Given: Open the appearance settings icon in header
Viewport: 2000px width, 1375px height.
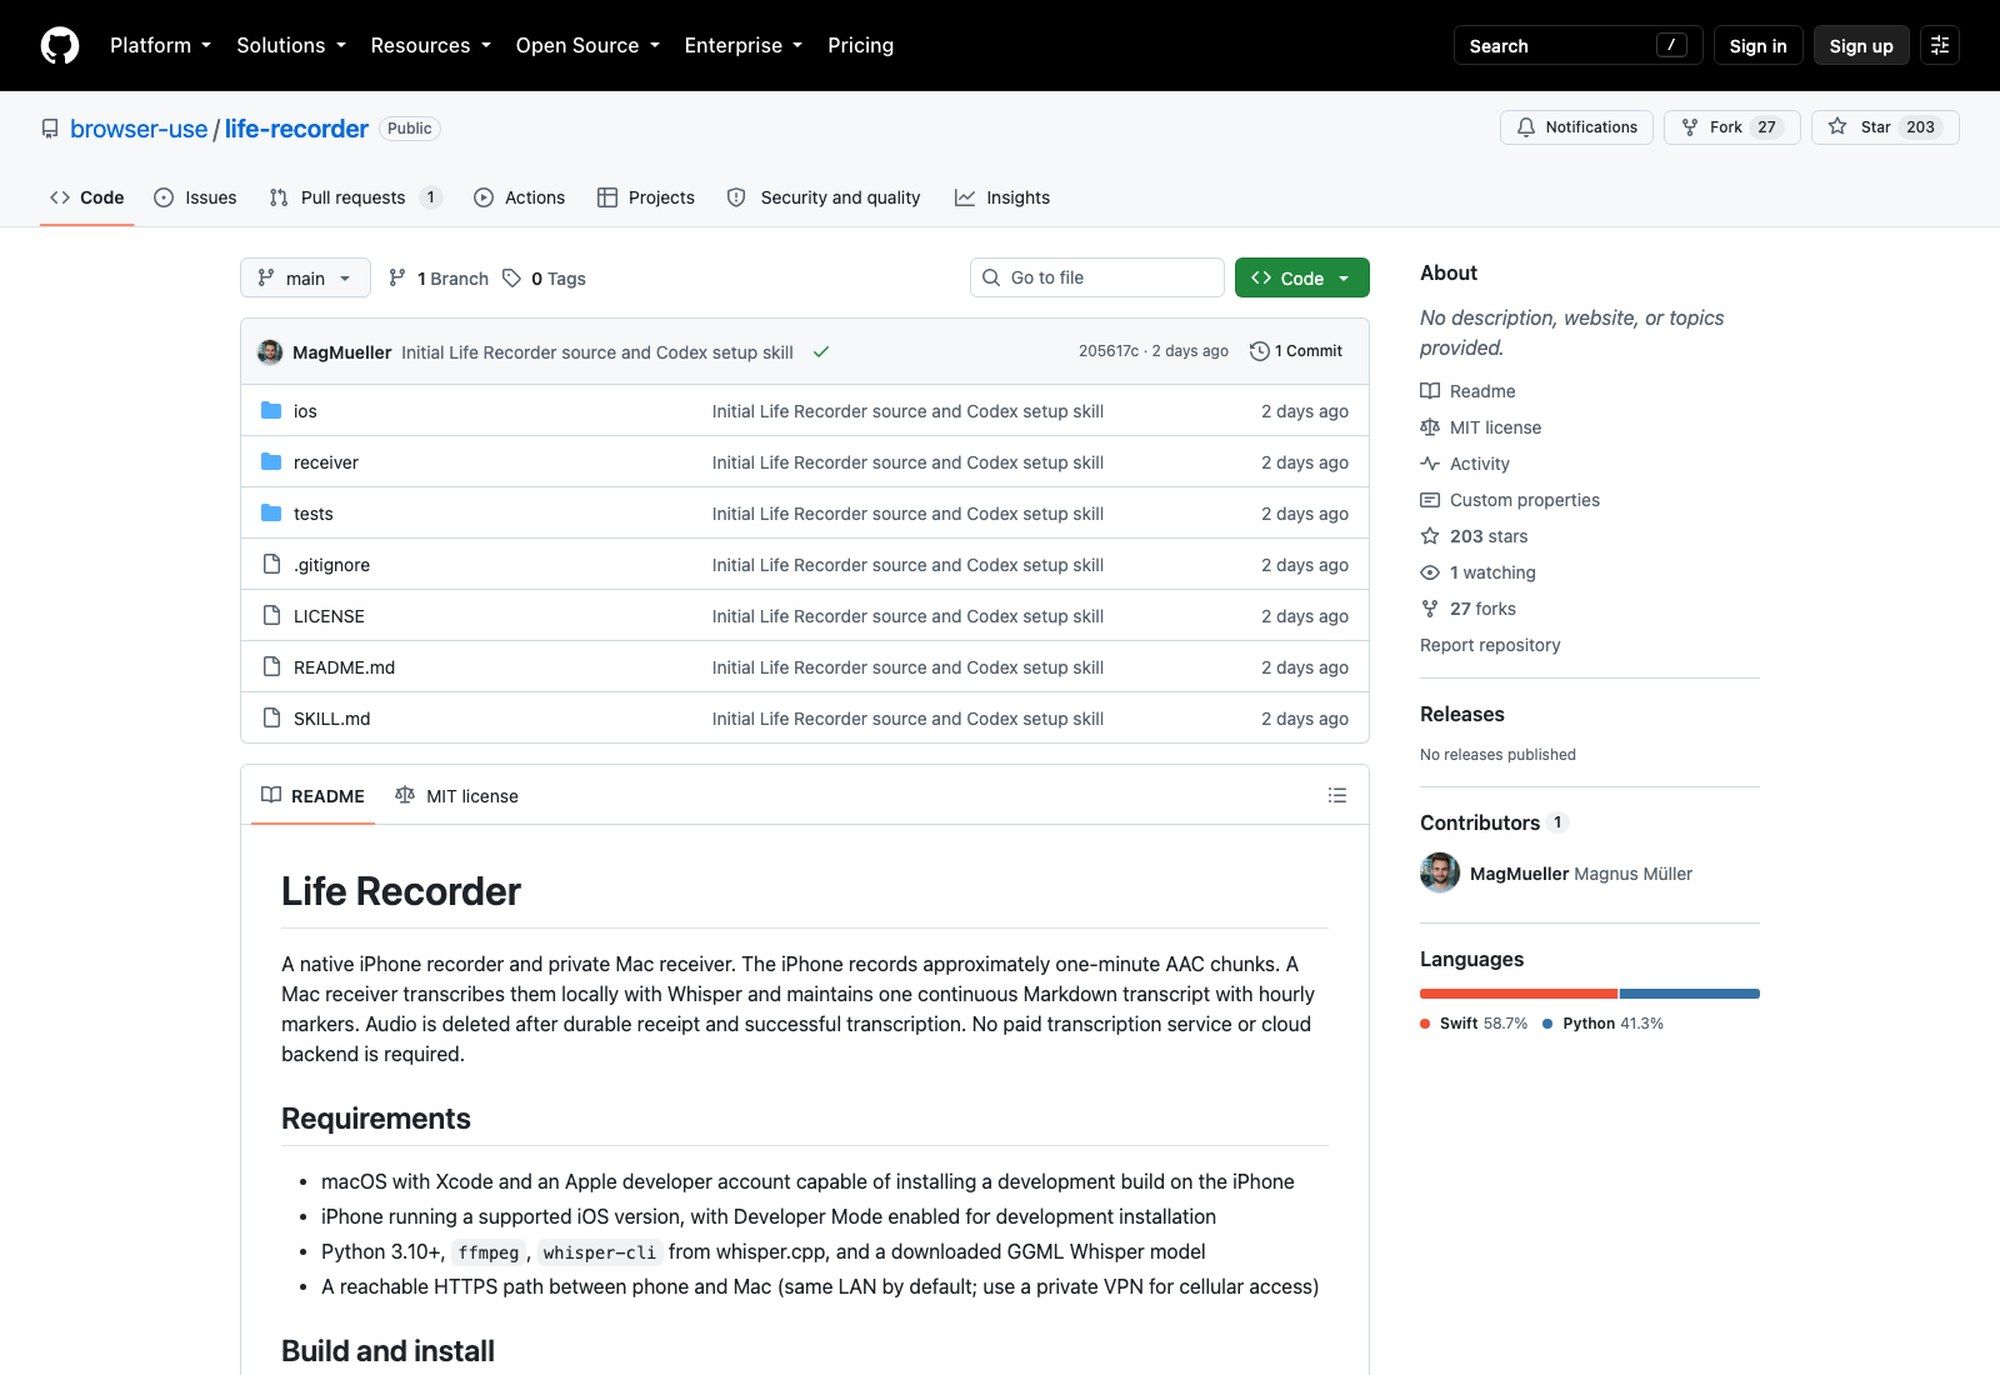Looking at the screenshot, I should point(1940,46).
